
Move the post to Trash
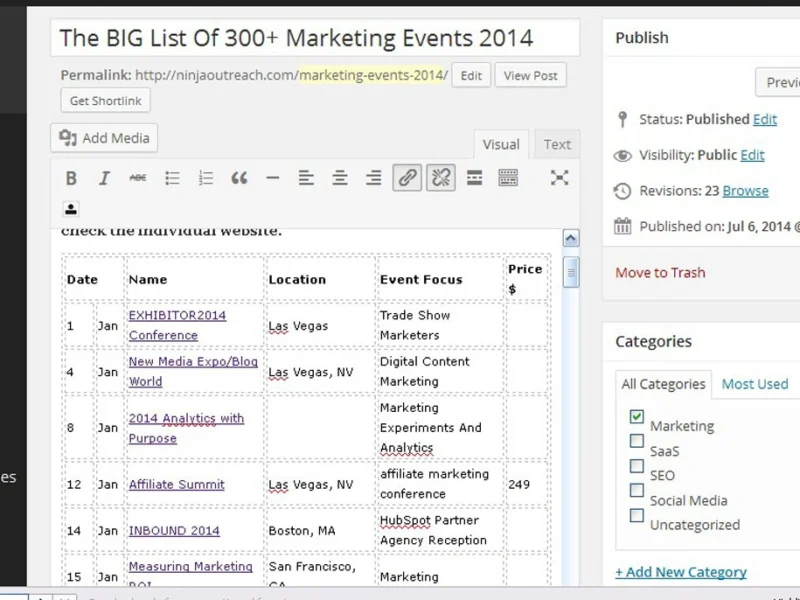660,272
